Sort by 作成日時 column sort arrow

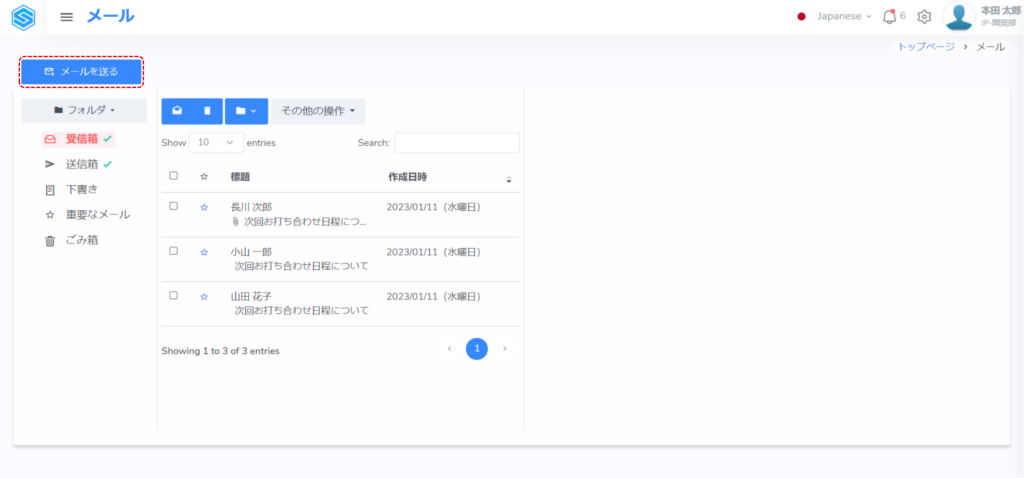tap(509, 179)
